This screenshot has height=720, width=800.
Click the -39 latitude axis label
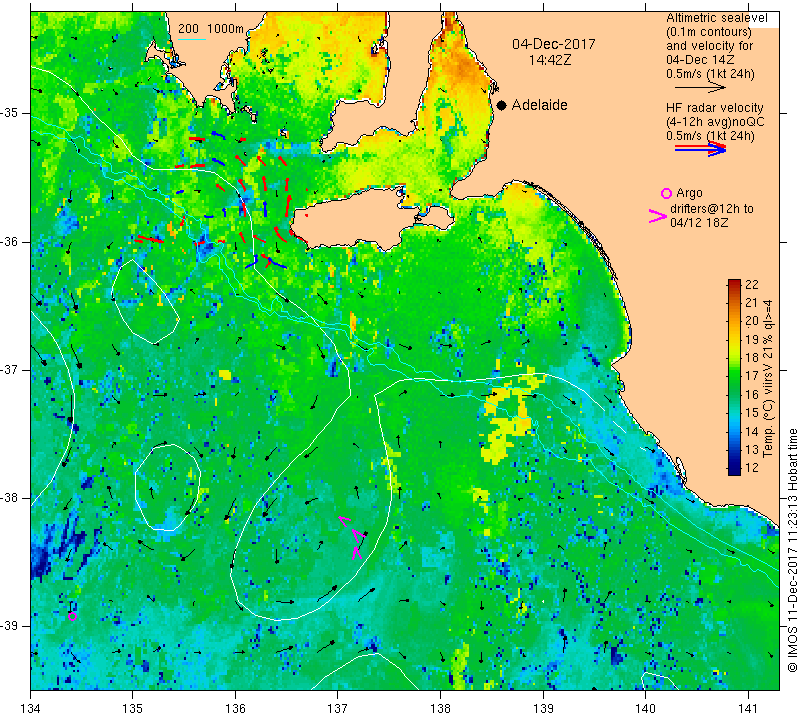pyautogui.click(x=9, y=626)
